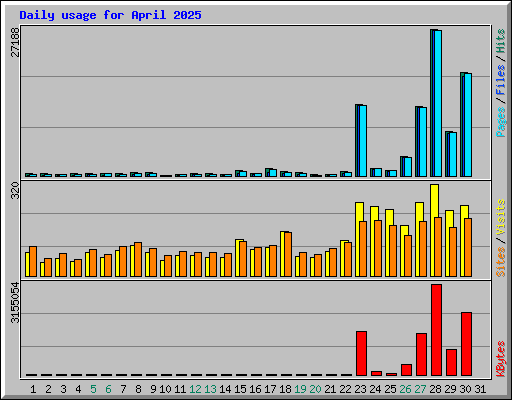This screenshot has height=400, width=512.
Task: Click the cyan hits bar for day 27
Action: pyautogui.click(x=423, y=142)
